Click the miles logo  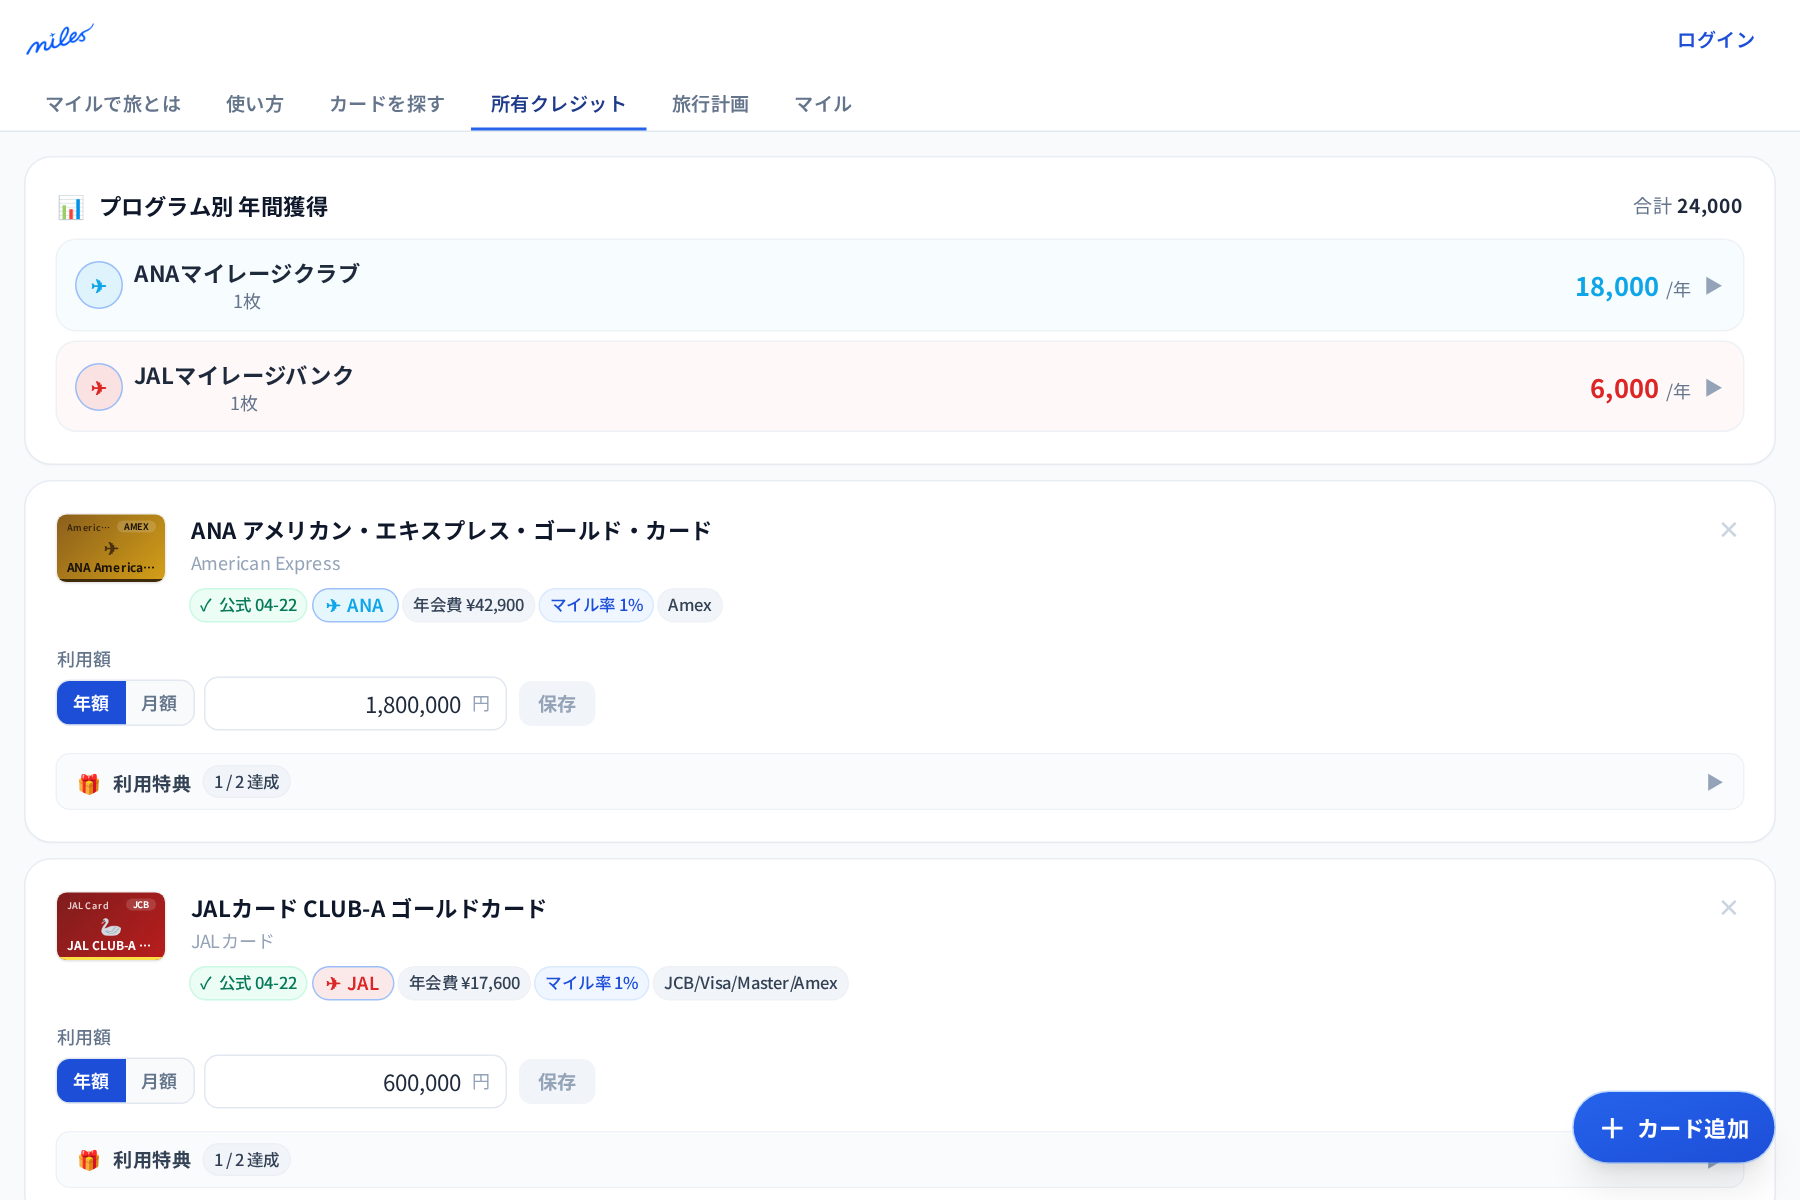click(x=60, y=39)
